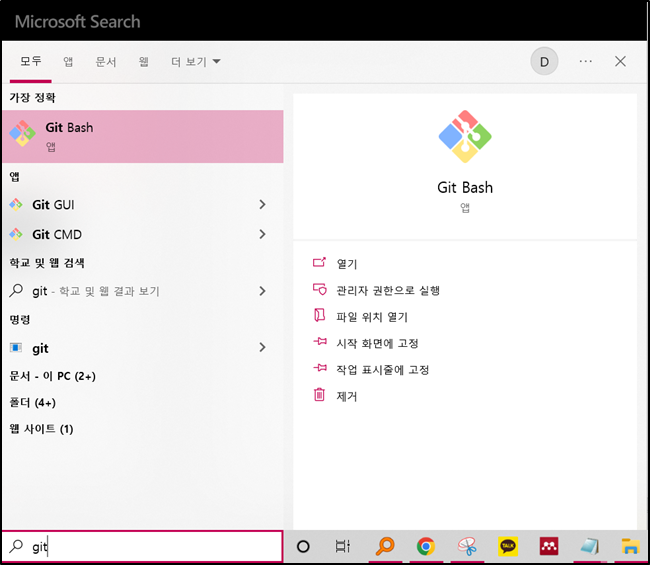650x565 pixels.
Task: Click the shield icon for admin run
Action: (x=319, y=289)
